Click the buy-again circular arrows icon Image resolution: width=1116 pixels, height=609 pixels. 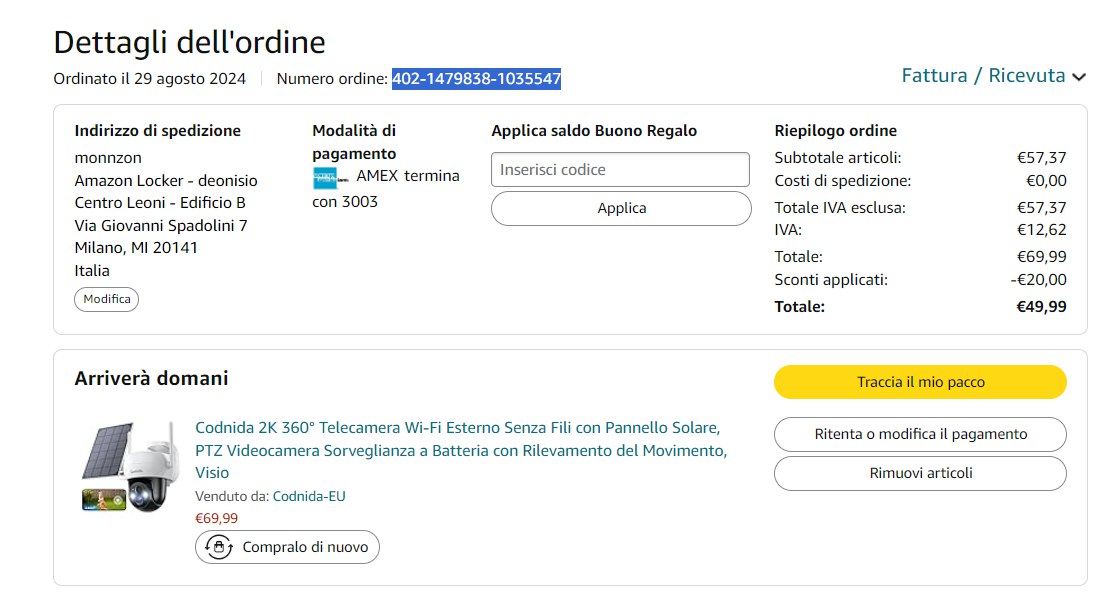217,547
